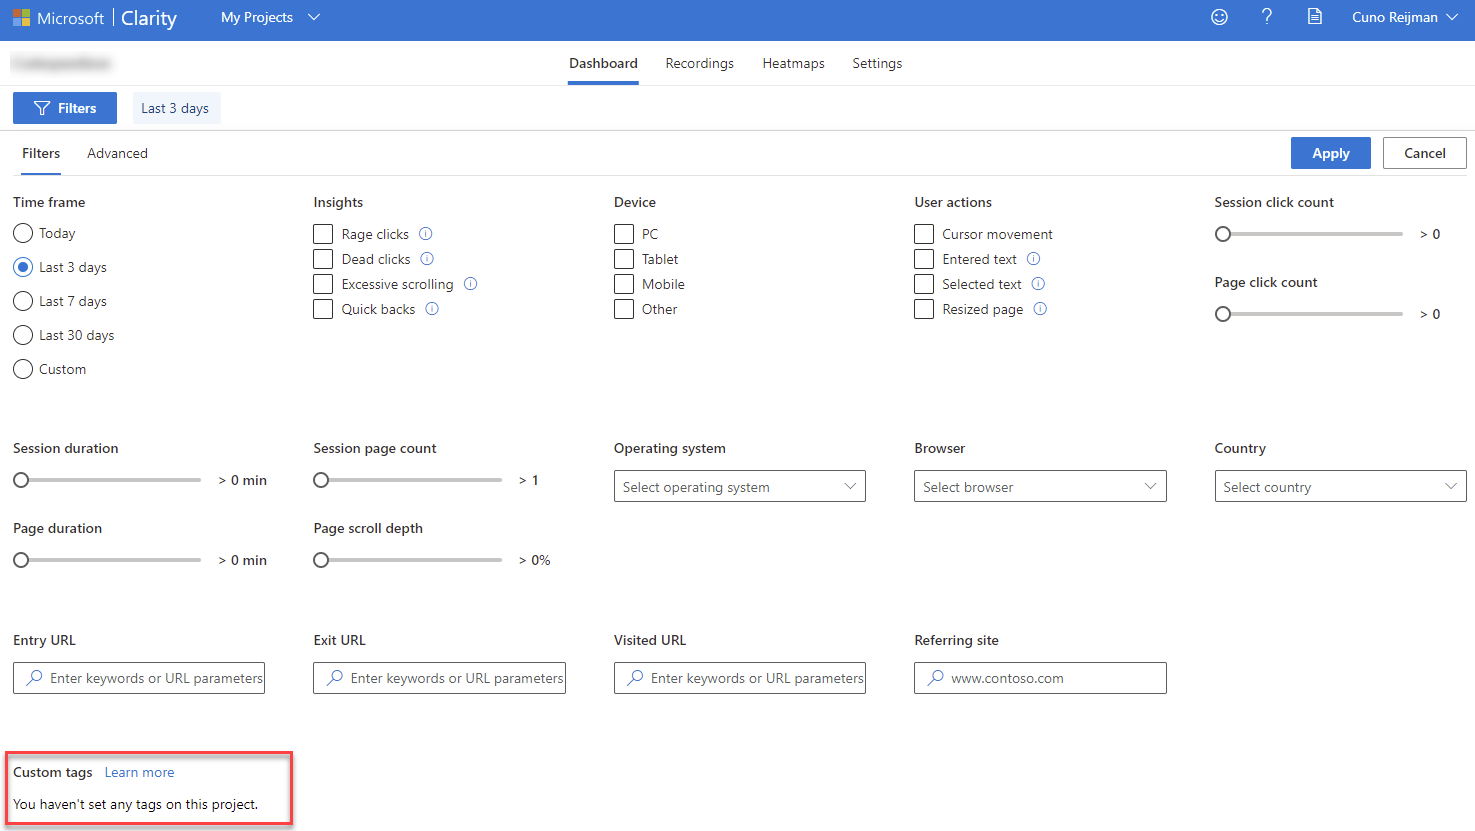Open the Advanced filters tab
This screenshot has height=831, width=1475.
coord(117,153)
